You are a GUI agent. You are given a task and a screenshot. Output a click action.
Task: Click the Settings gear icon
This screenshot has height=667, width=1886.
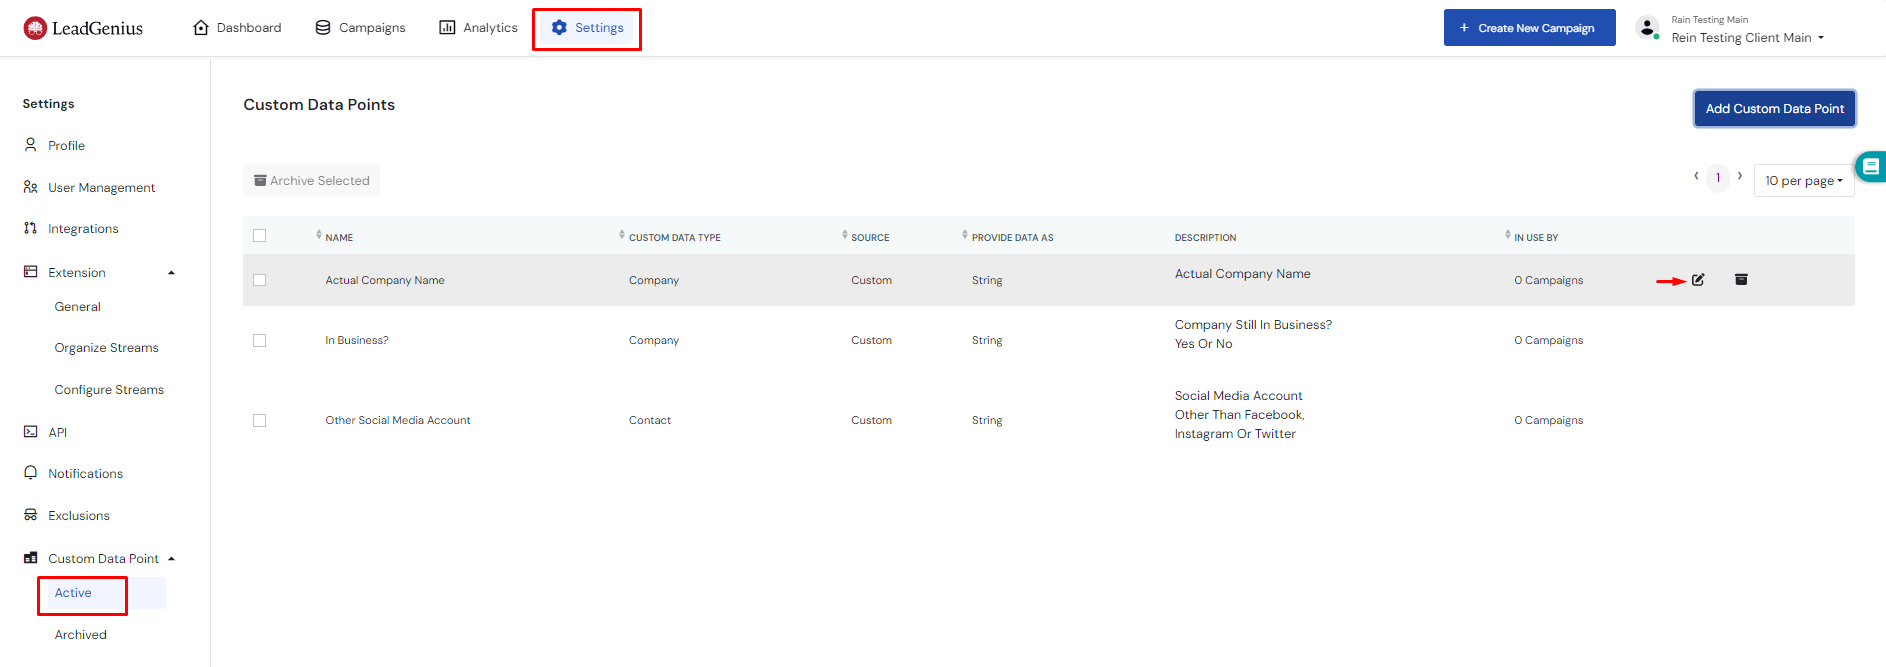coord(559,27)
